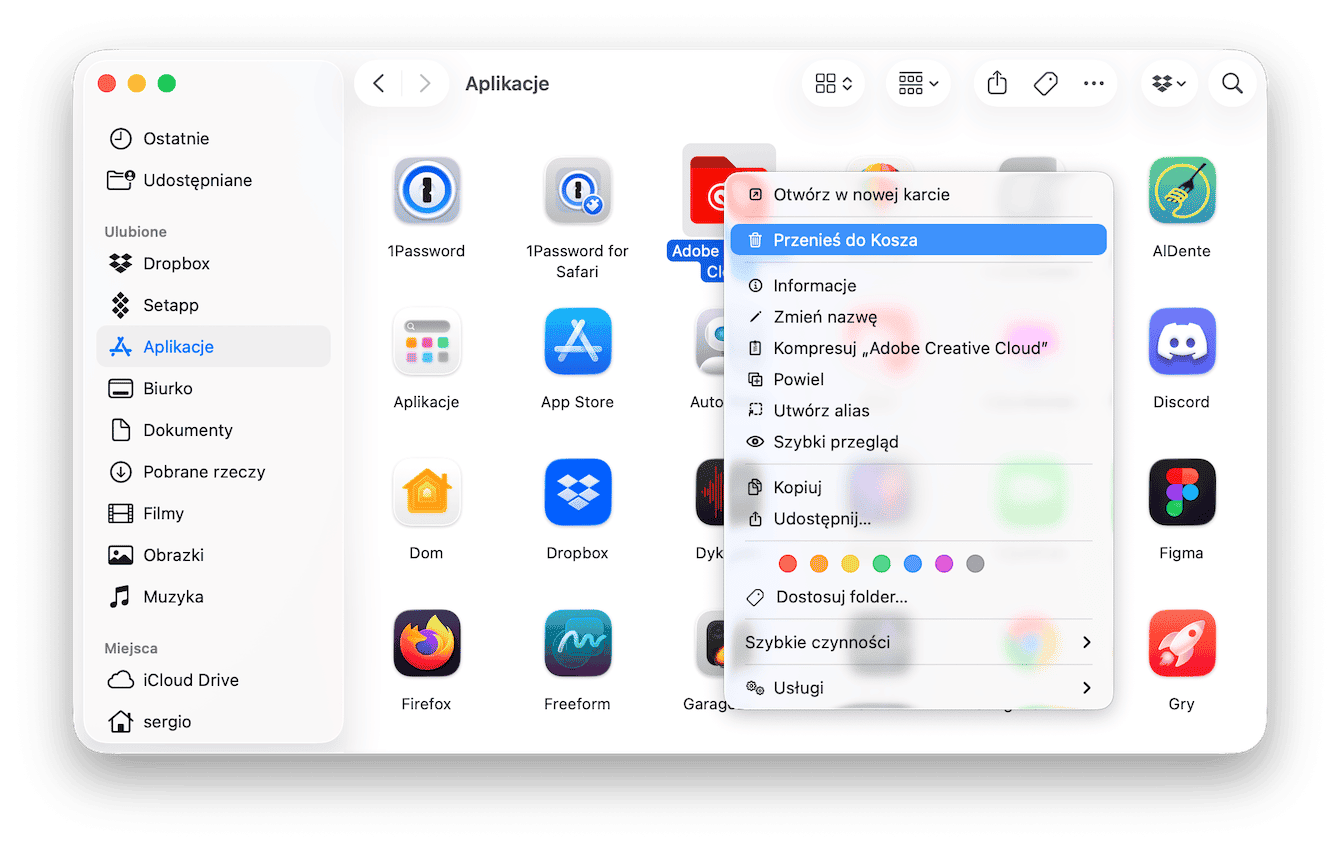This screenshot has width=1340, height=850.
Task: Select the Aplikacje launcher app icon
Action: (x=427, y=341)
